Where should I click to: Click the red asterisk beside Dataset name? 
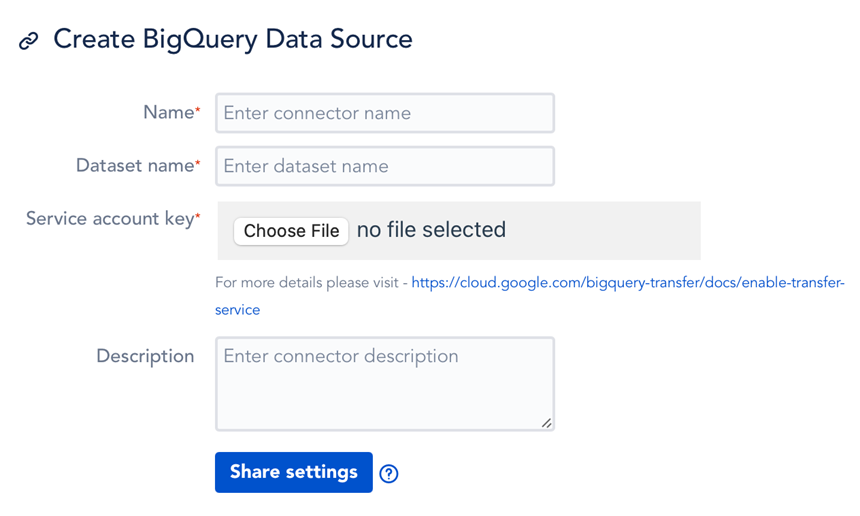(198, 163)
